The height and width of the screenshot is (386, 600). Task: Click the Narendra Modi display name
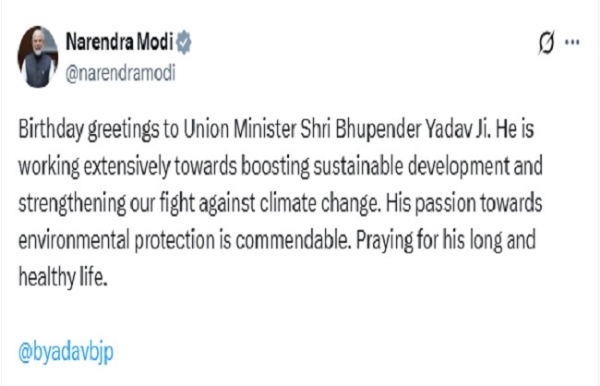pos(119,41)
